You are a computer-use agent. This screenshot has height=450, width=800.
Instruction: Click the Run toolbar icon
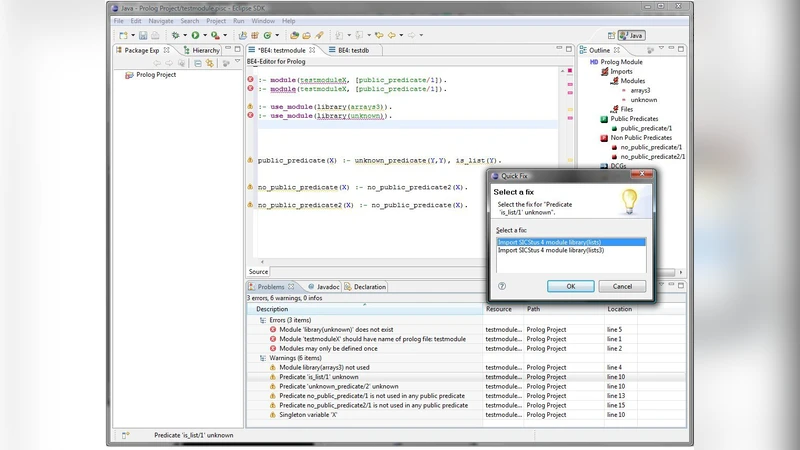(x=194, y=35)
